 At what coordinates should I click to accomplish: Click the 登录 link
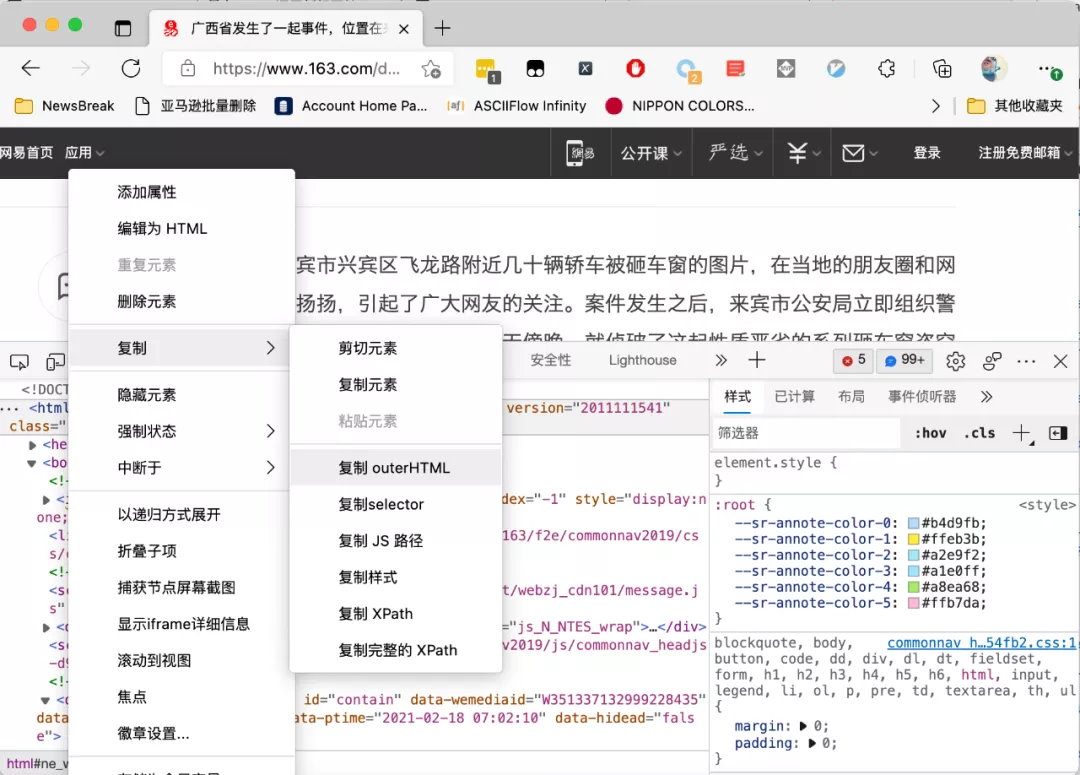pyautogui.click(x=927, y=153)
